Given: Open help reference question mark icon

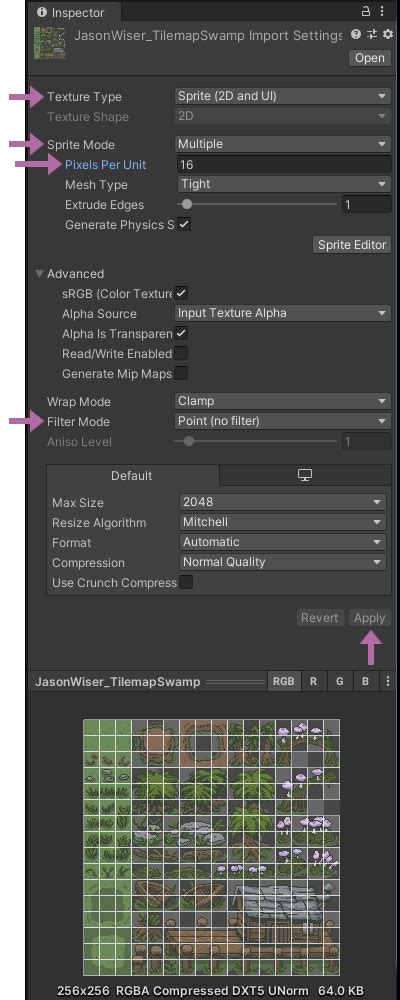Looking at the screenshot, I should (356, 34).
